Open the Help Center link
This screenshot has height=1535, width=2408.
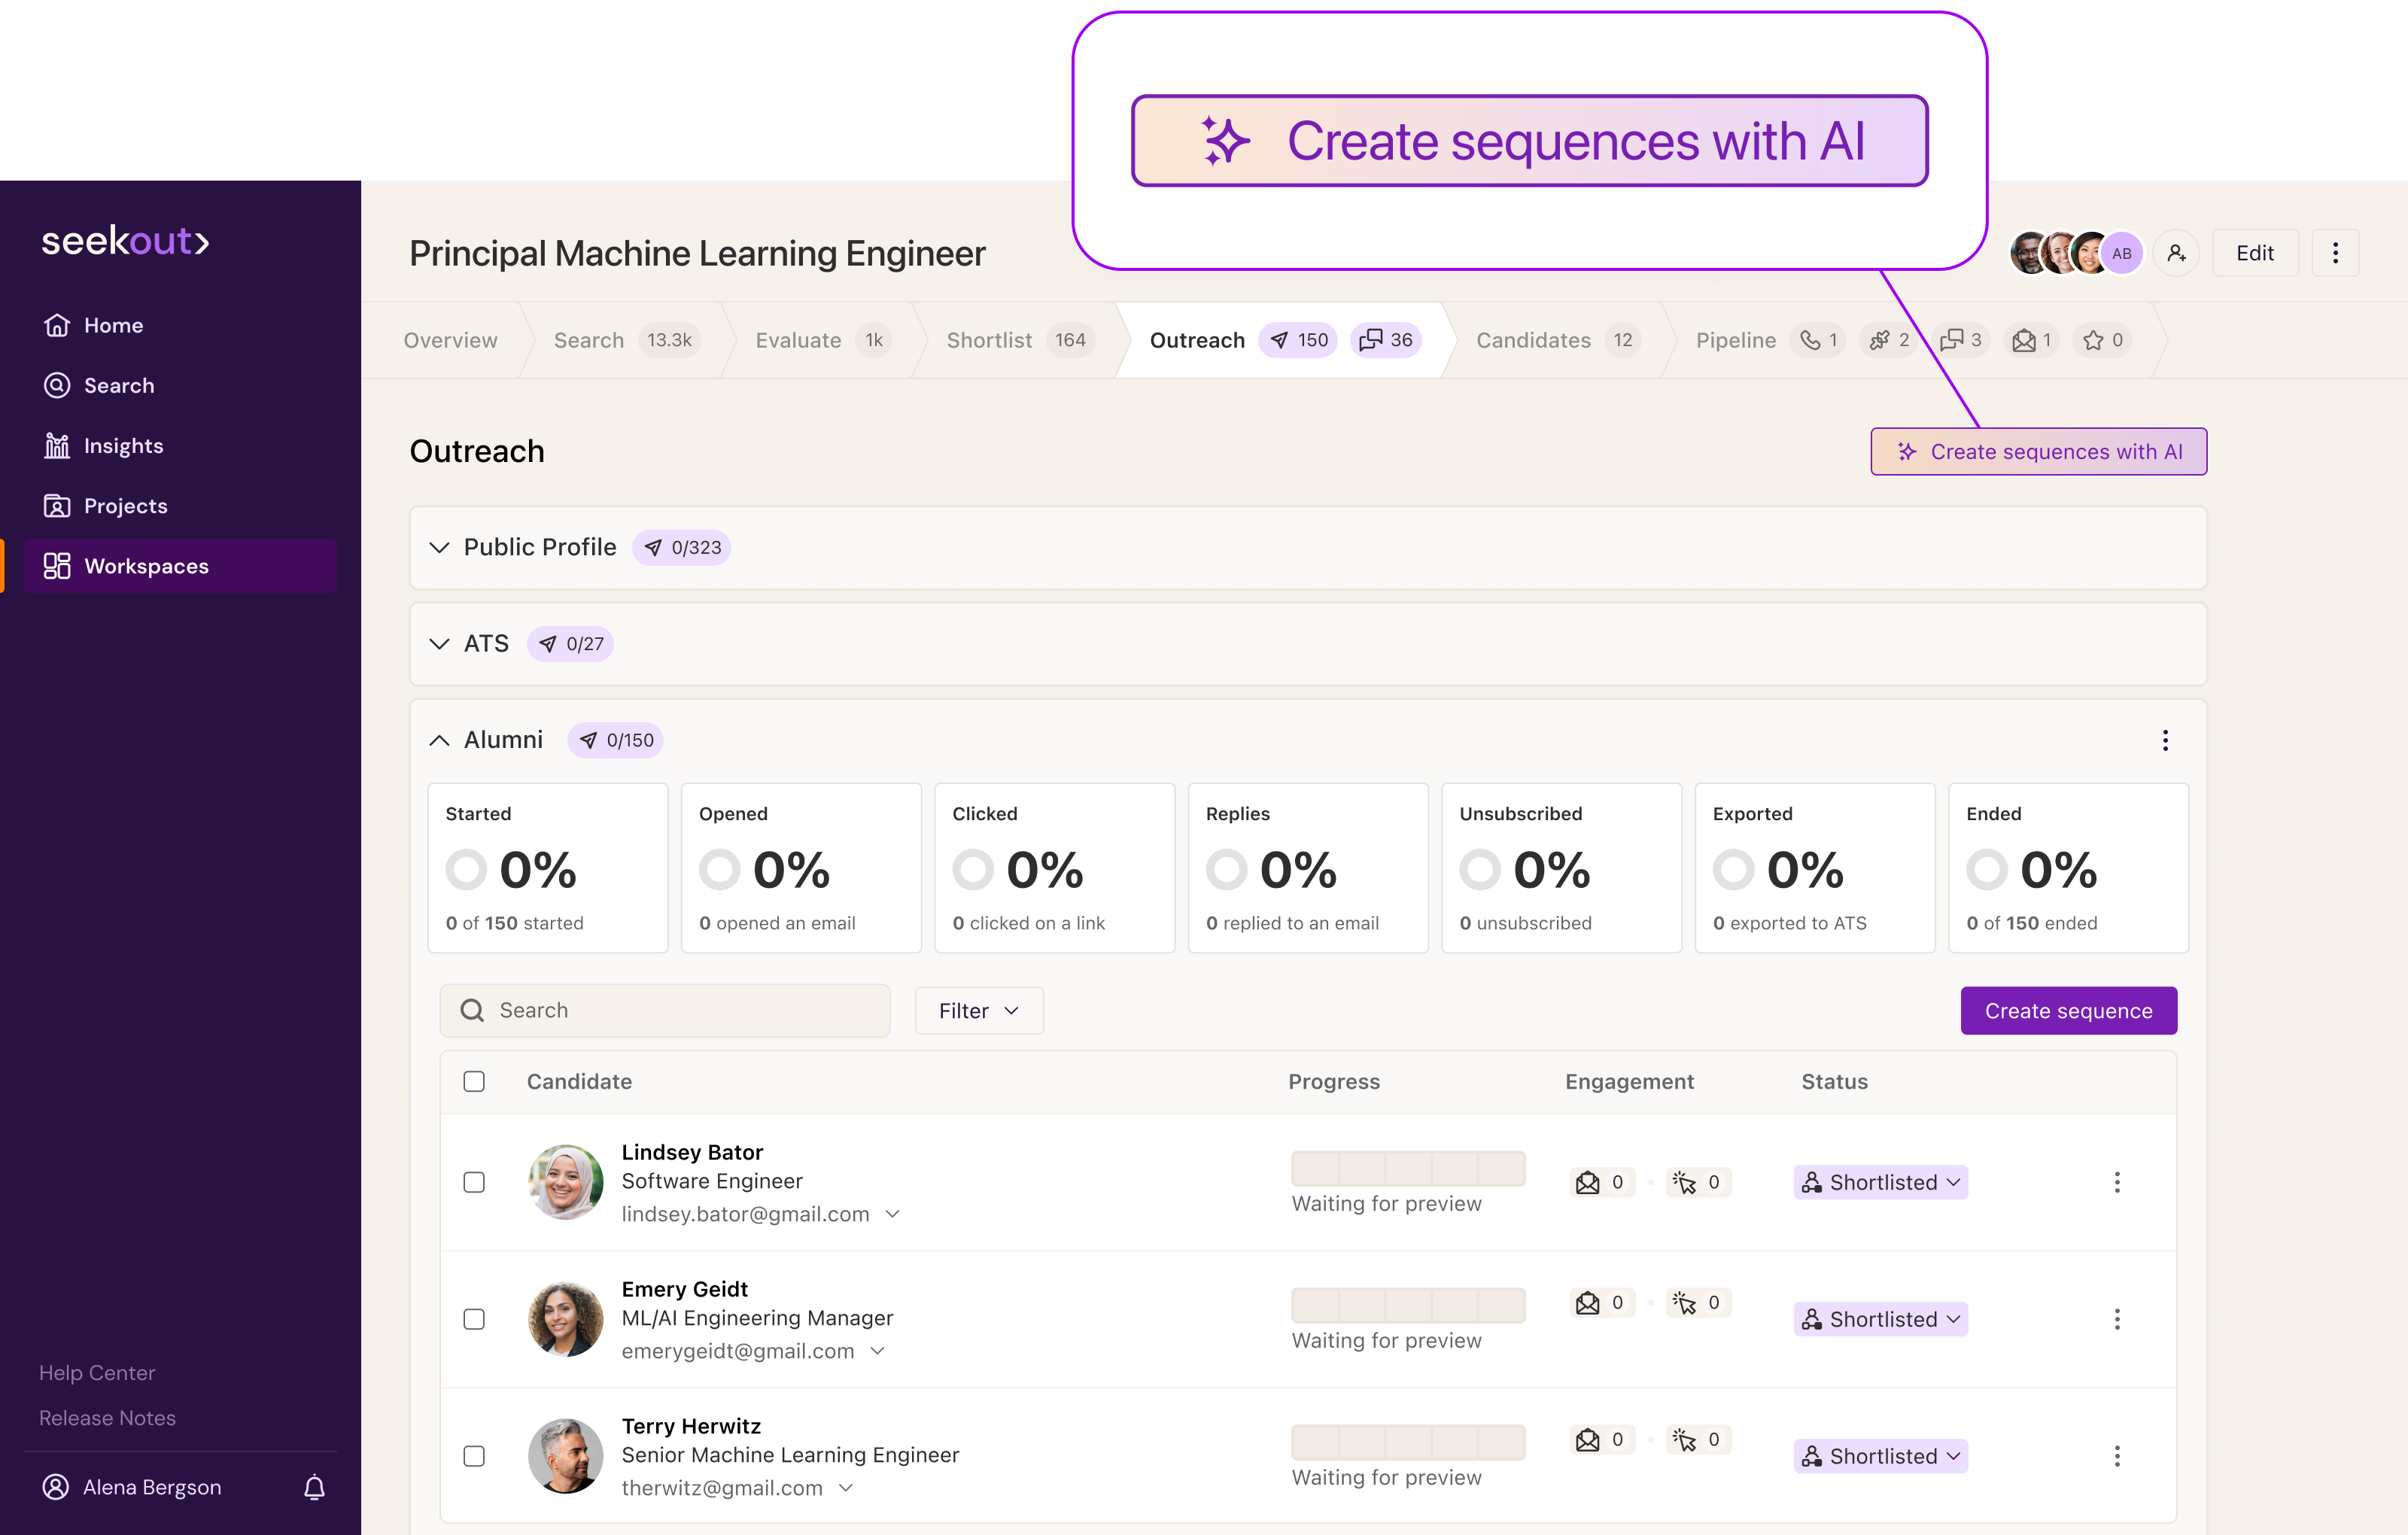pyautogui.click(x=97, y=1372)
